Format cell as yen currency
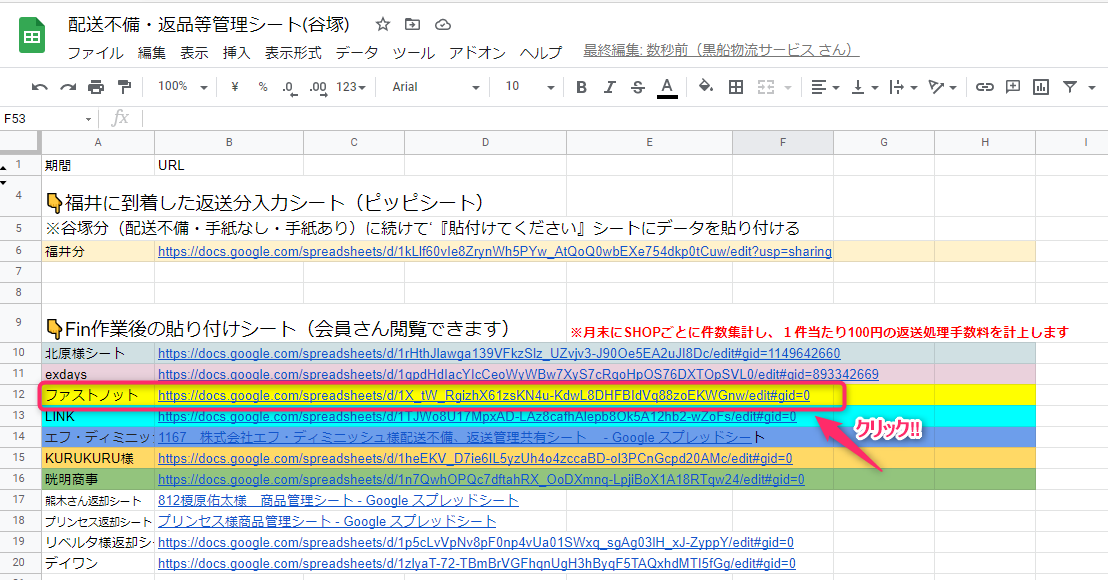The height and width of the screenshot is (580, 1108). pos(235,87)
